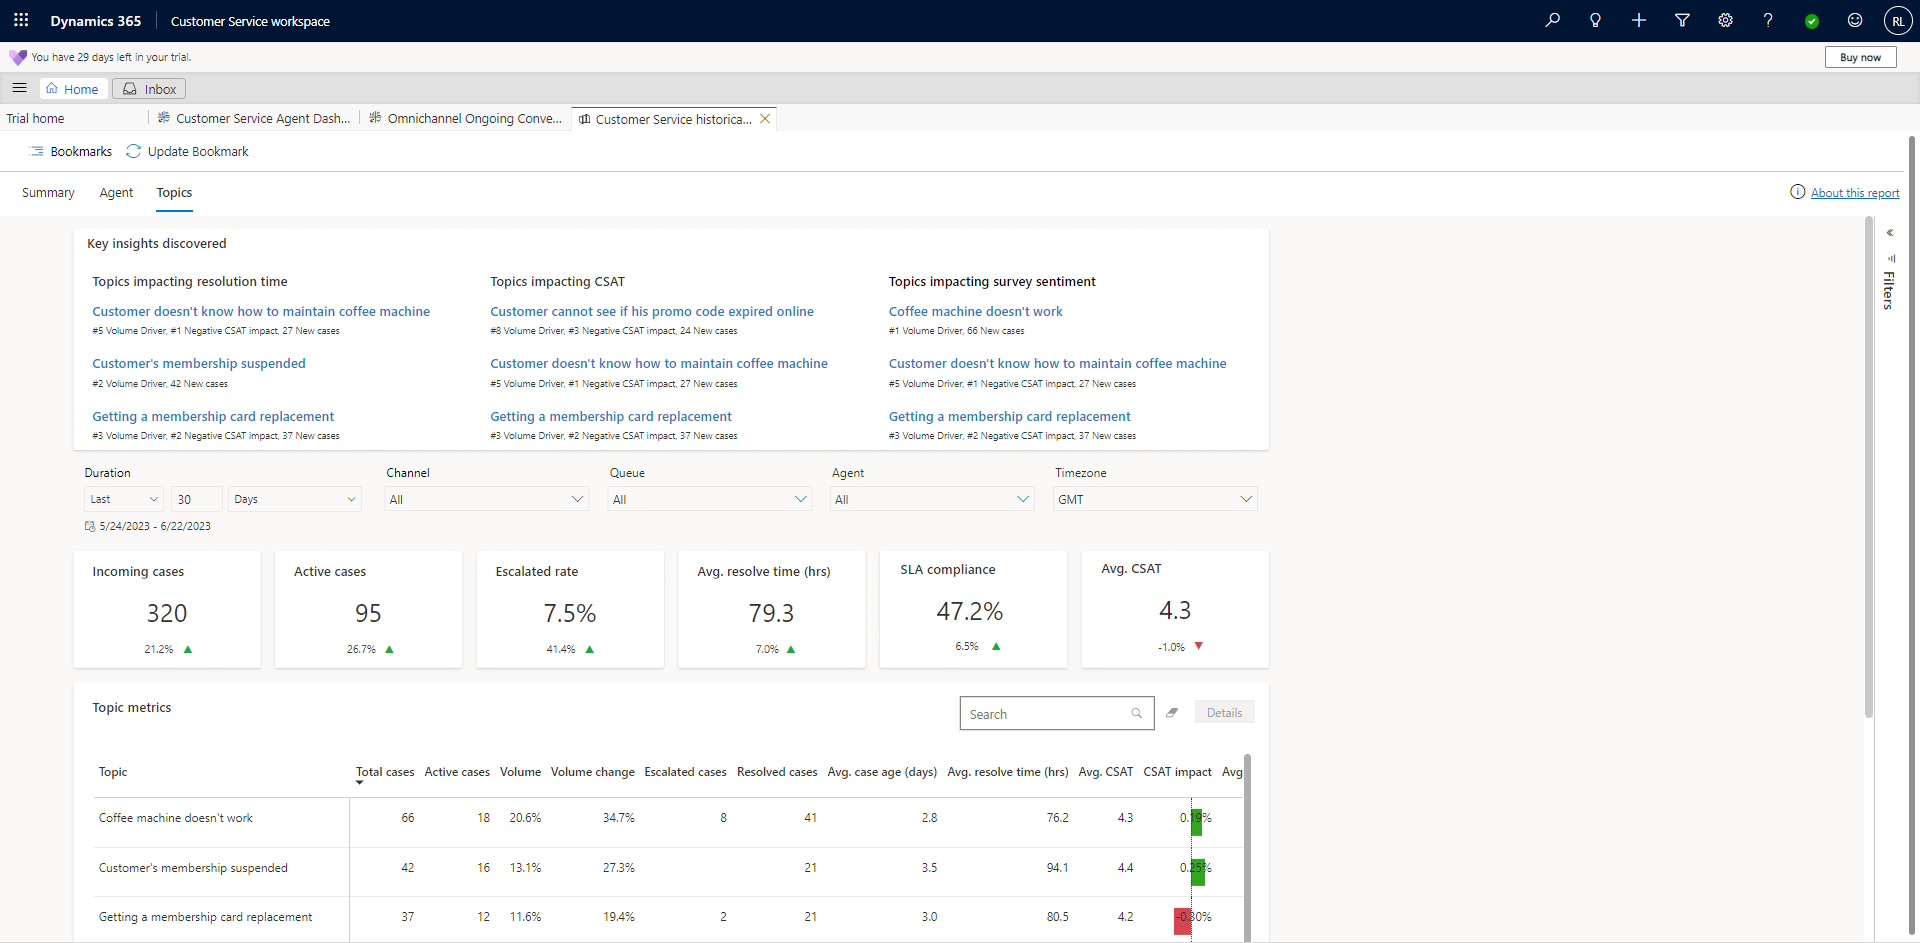The height and width of the screenshot is (943, 1920).
Task: Open the Channel dropdown set to All
Action: pyautogui.click(x=485, y=498)
